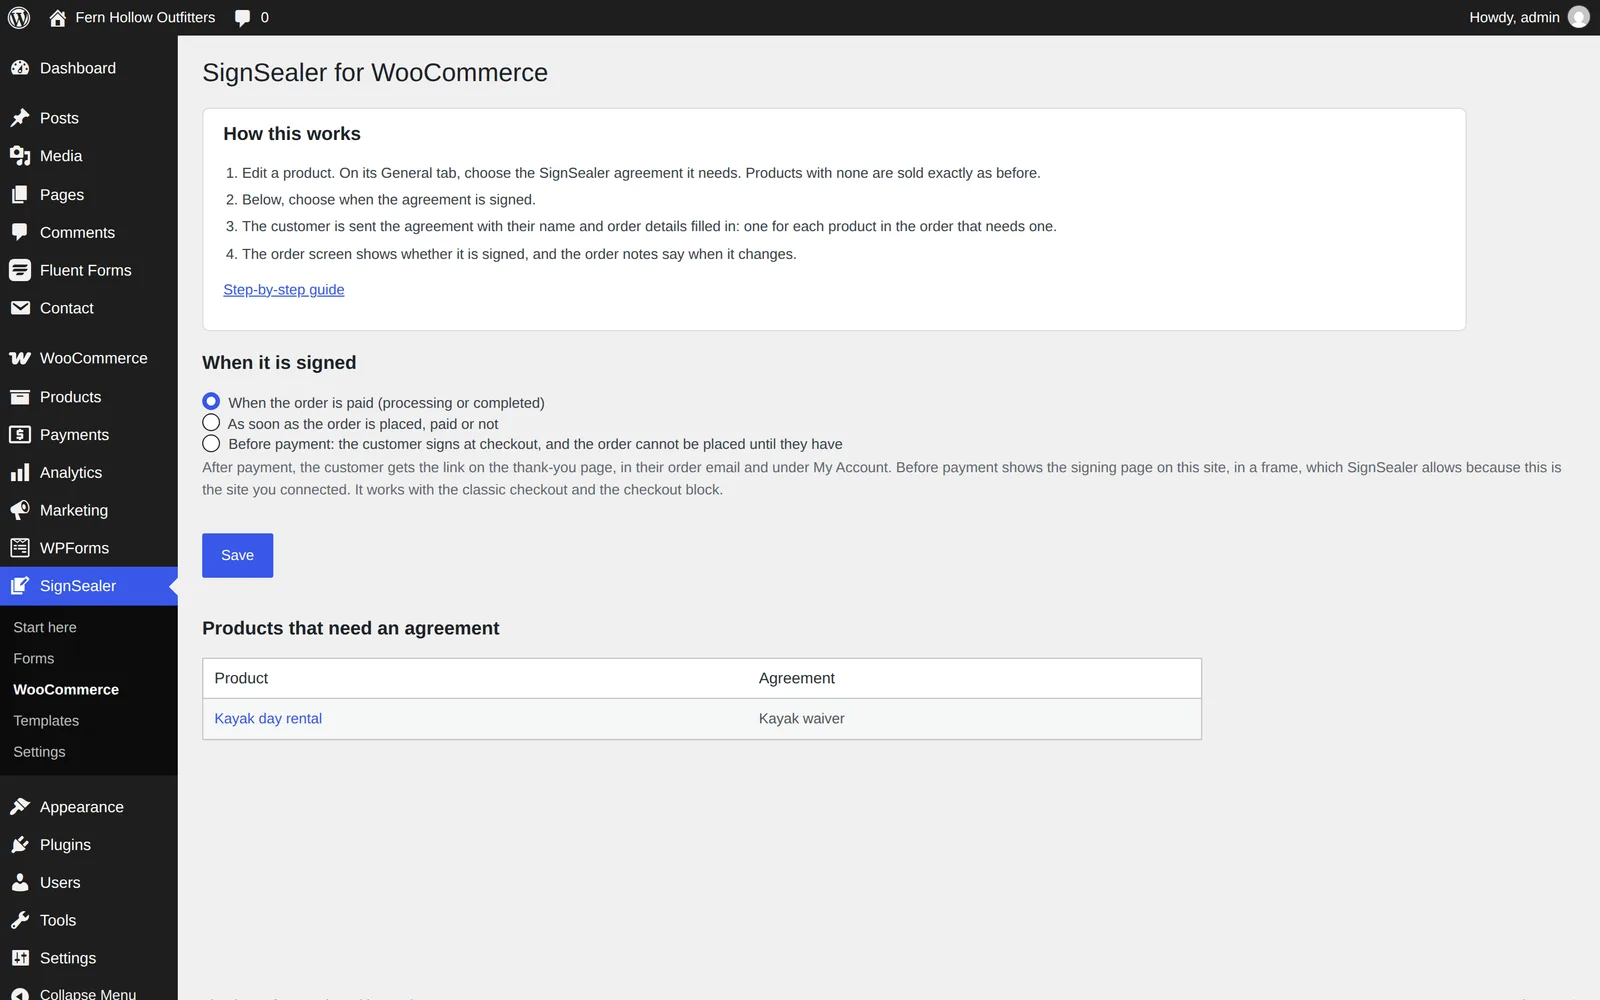Open the Posts menu label
1600x1000 pixels.
[59, 118]
